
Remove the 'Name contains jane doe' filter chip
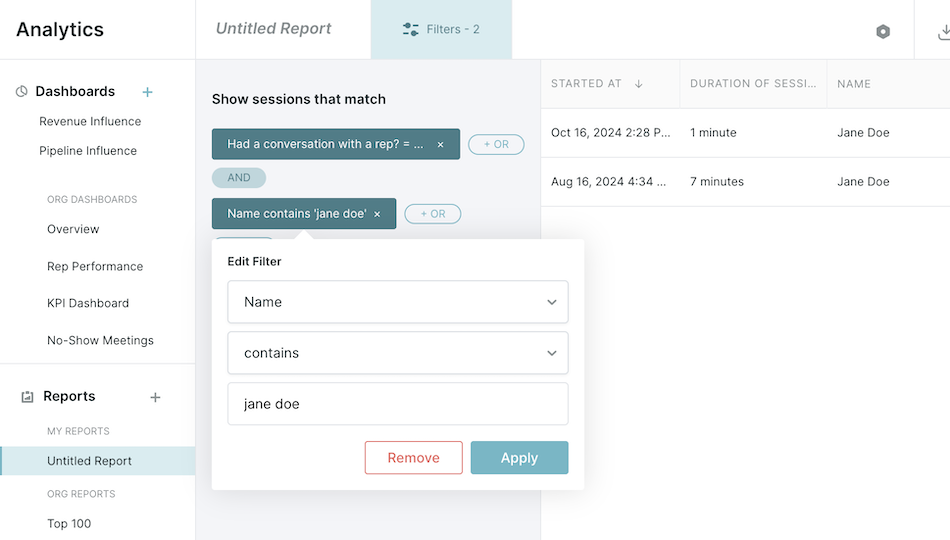point(377,215)
